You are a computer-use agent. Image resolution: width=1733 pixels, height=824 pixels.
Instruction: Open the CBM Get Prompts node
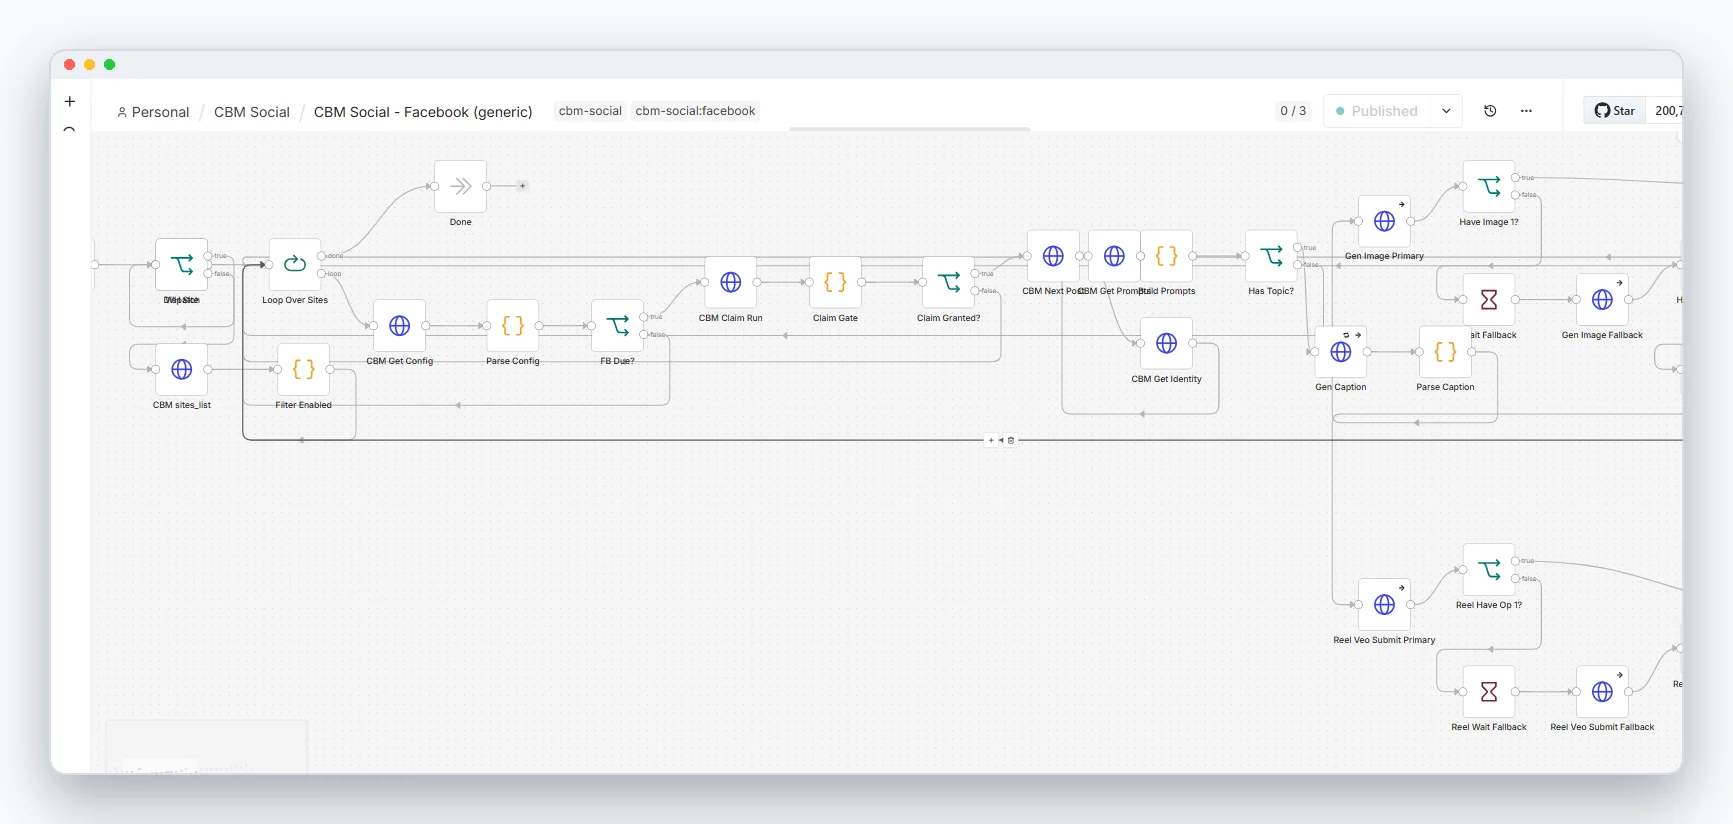click(x=1114, y=256)
